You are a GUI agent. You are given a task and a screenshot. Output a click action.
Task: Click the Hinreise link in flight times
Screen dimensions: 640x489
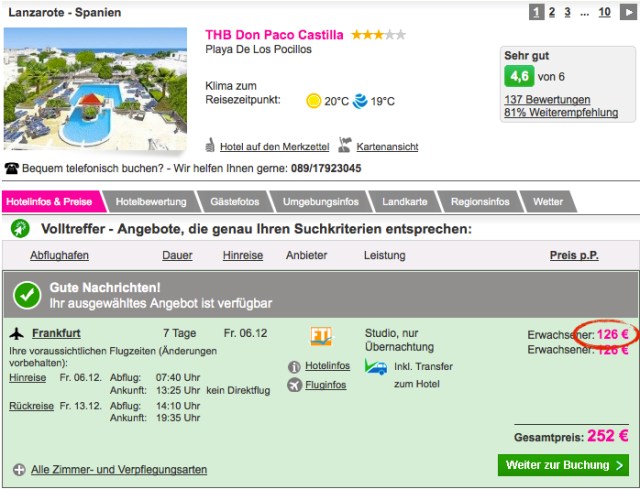click(27, 378)
